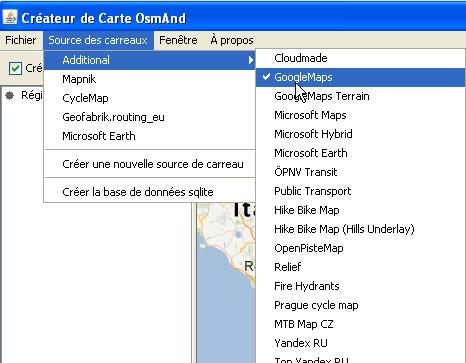Open the Fenêtre menu

(x=178, y=40)
